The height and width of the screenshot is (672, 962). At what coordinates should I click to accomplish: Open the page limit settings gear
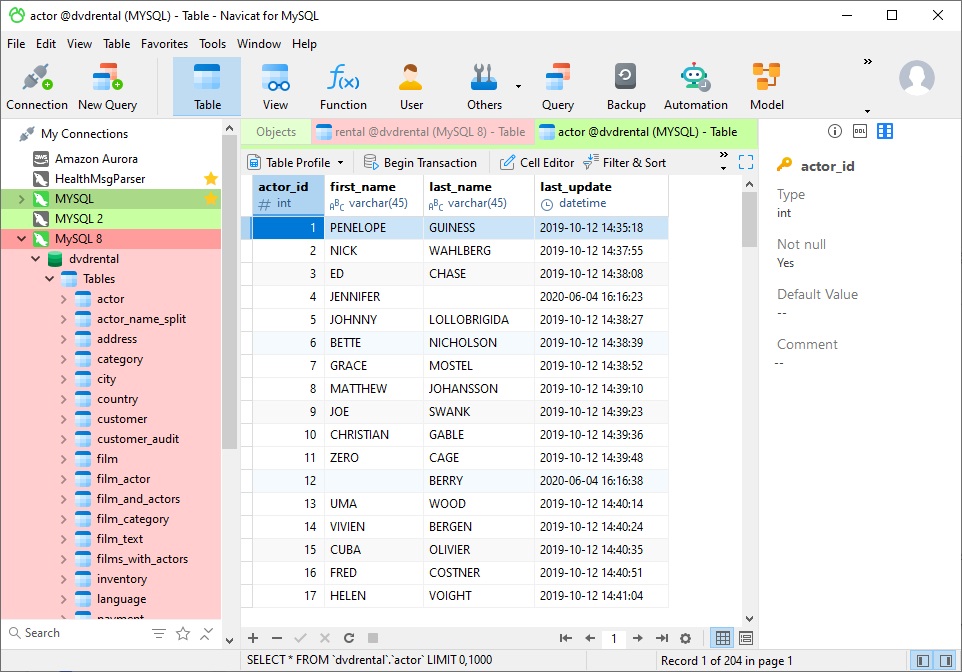click(x=686, y=638)
